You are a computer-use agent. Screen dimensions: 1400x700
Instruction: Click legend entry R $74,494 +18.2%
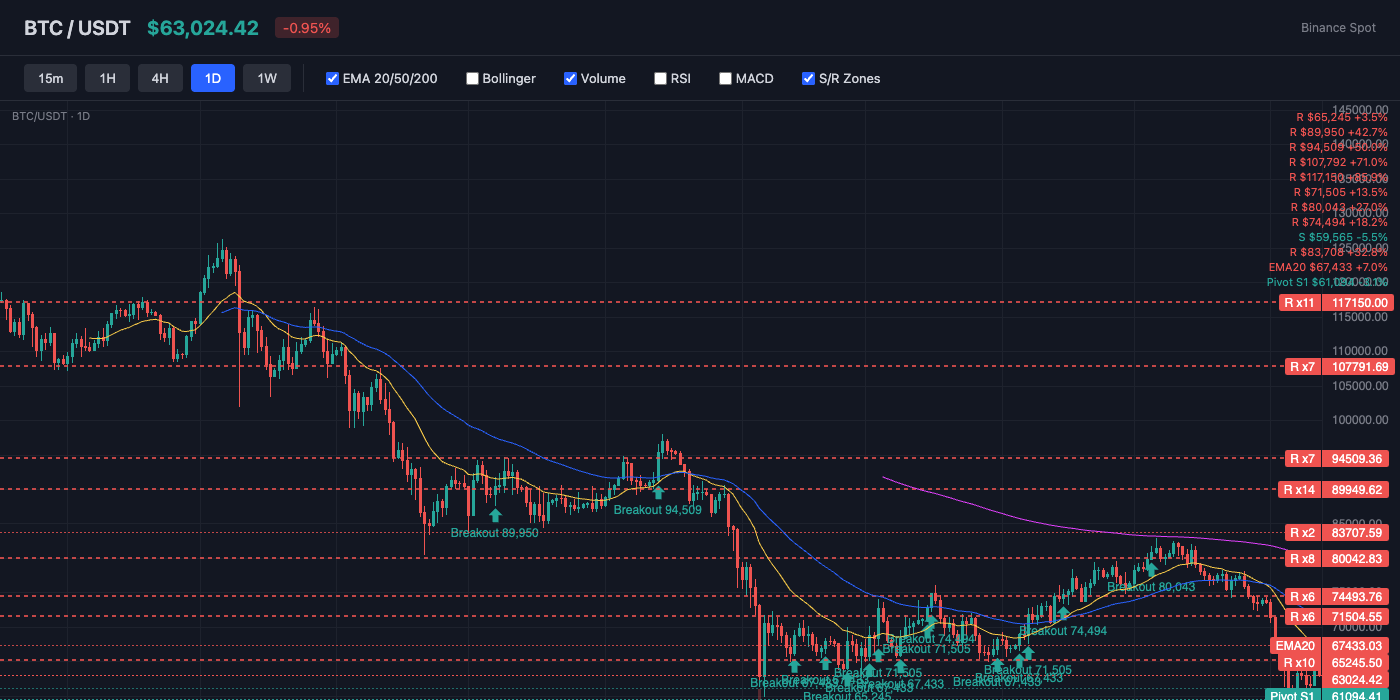pos(1339,222)
